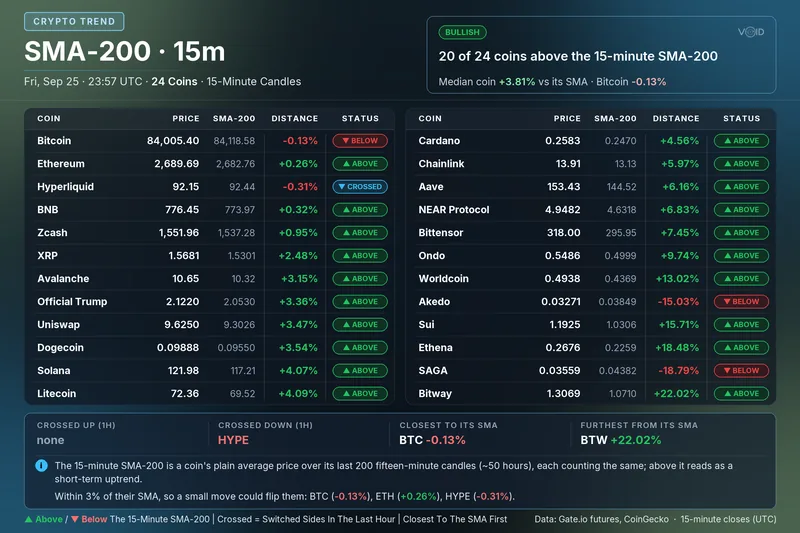Click Solana price 121.98
This screenshot has height=533, width=800.
tap(183, 370)
